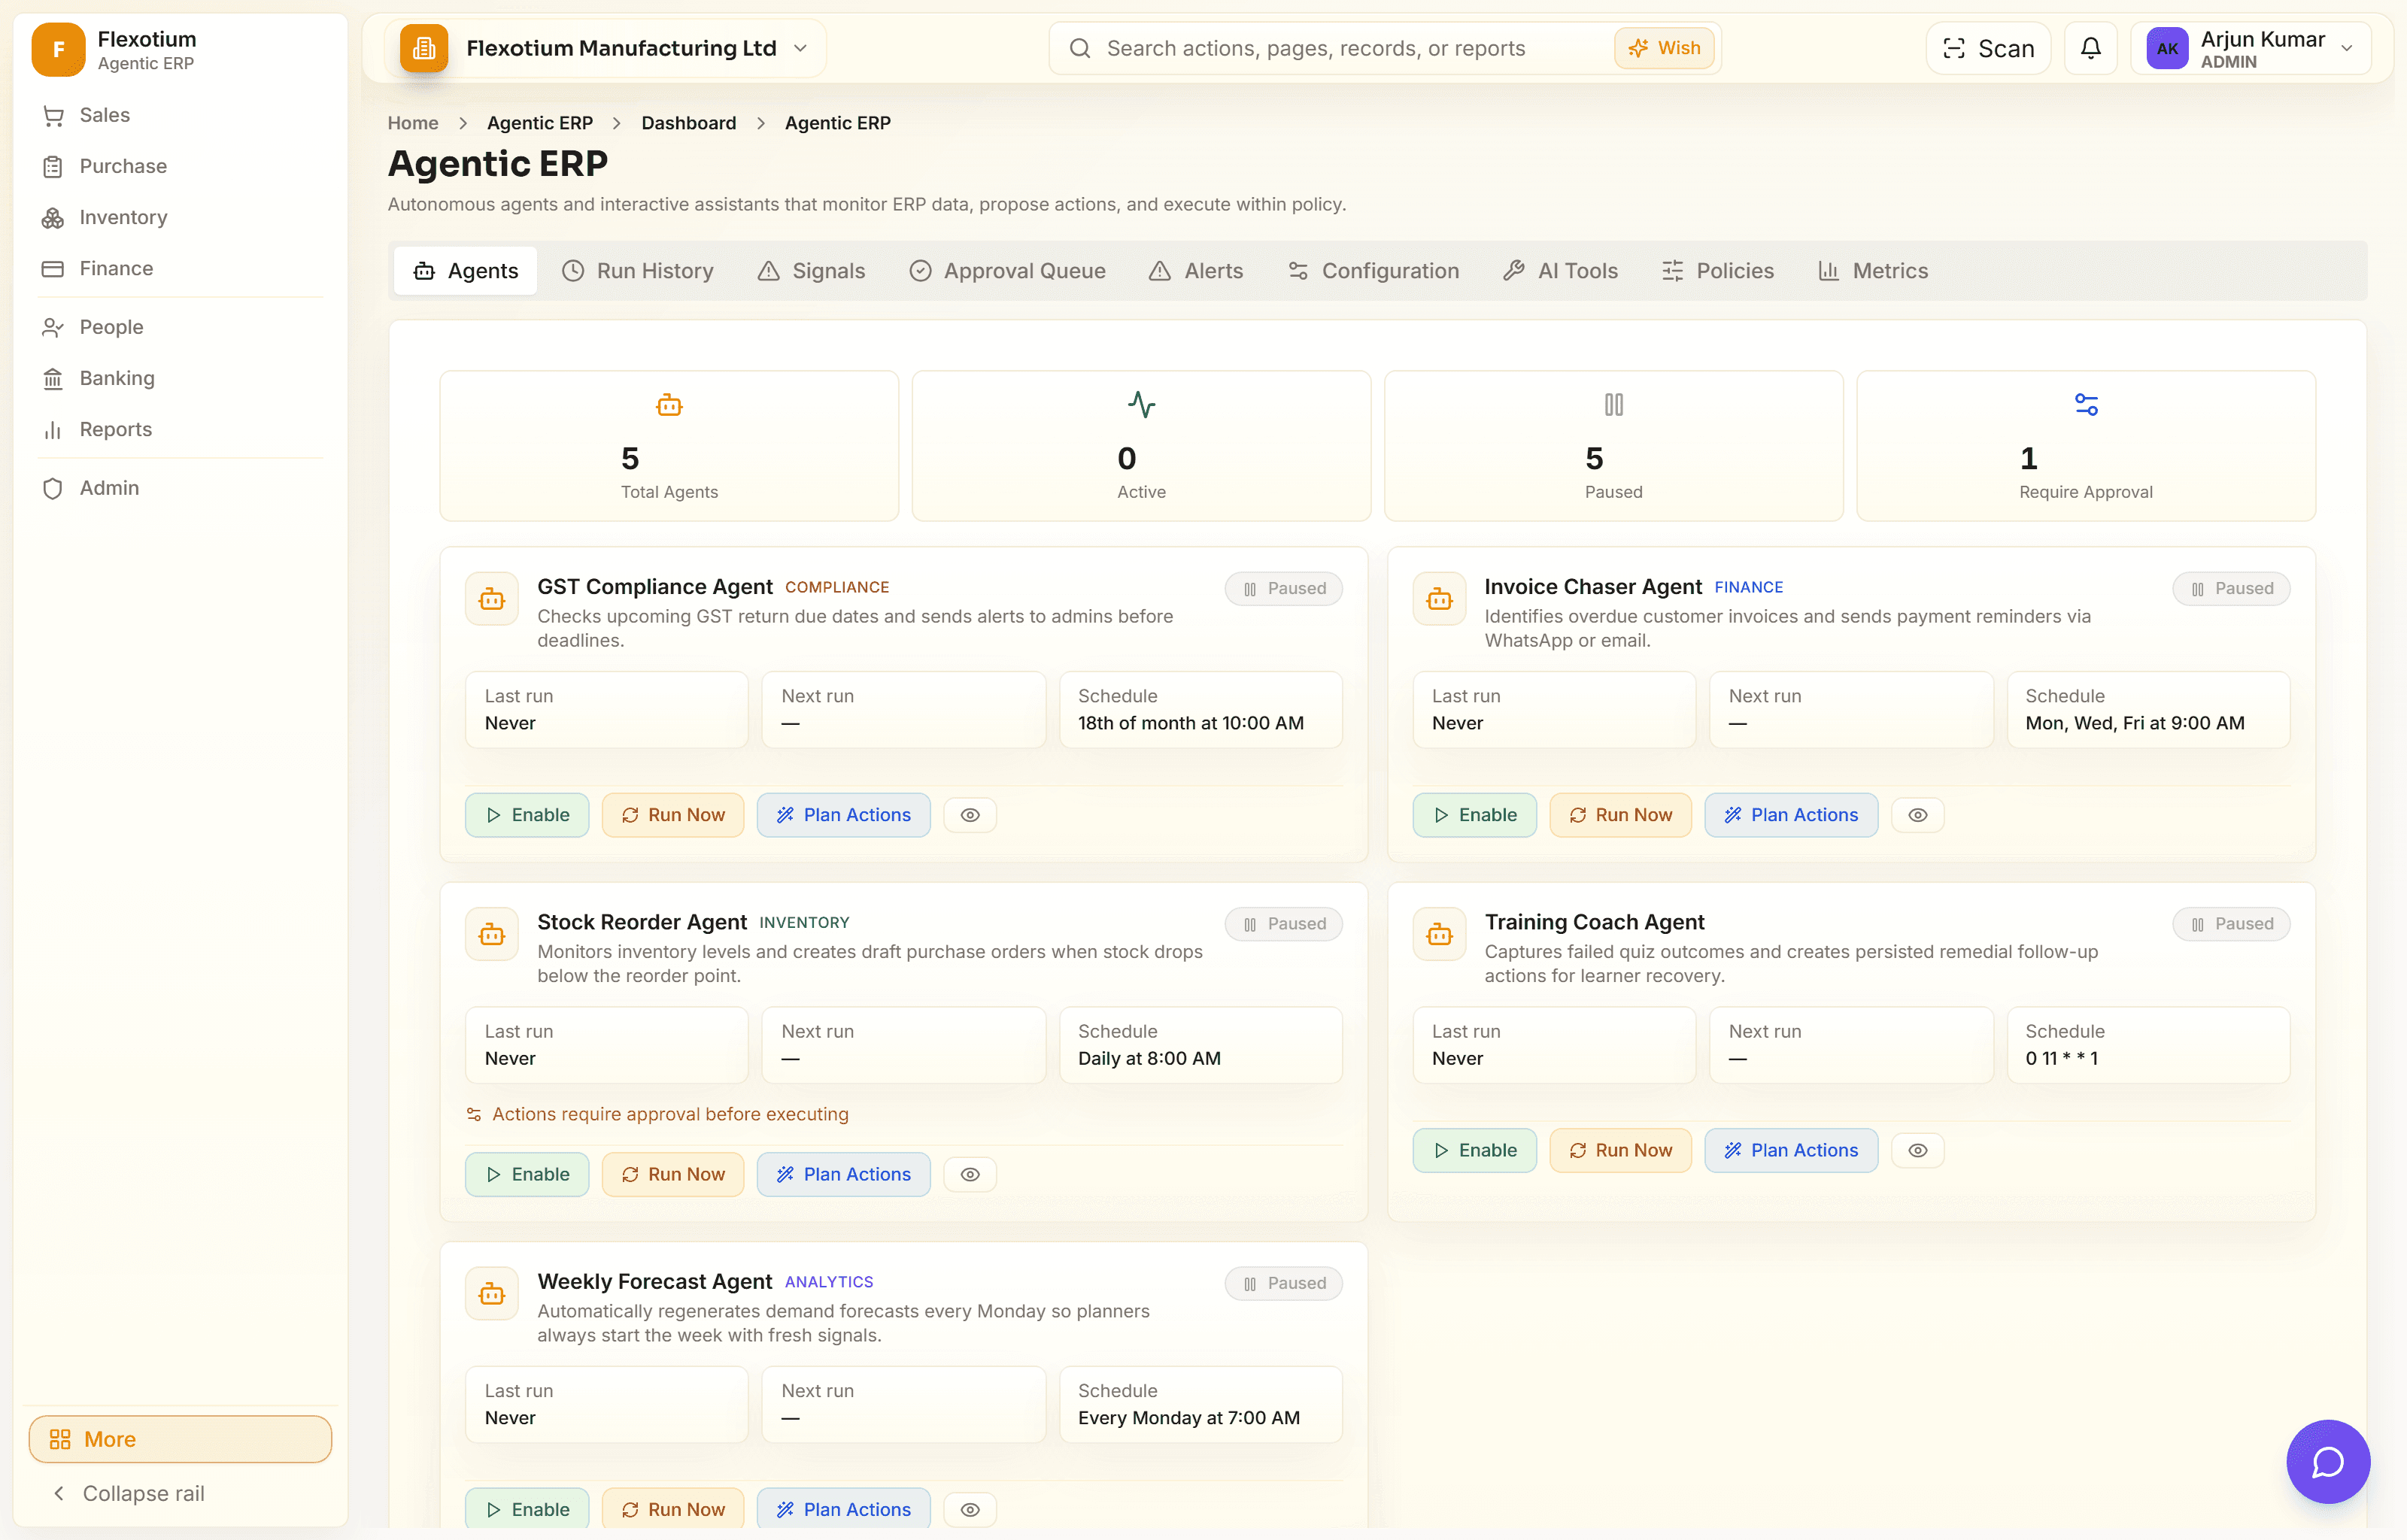
Task: Click the Paused badge on Invoice Chaser Agent
Action: tap(2230, 589)
